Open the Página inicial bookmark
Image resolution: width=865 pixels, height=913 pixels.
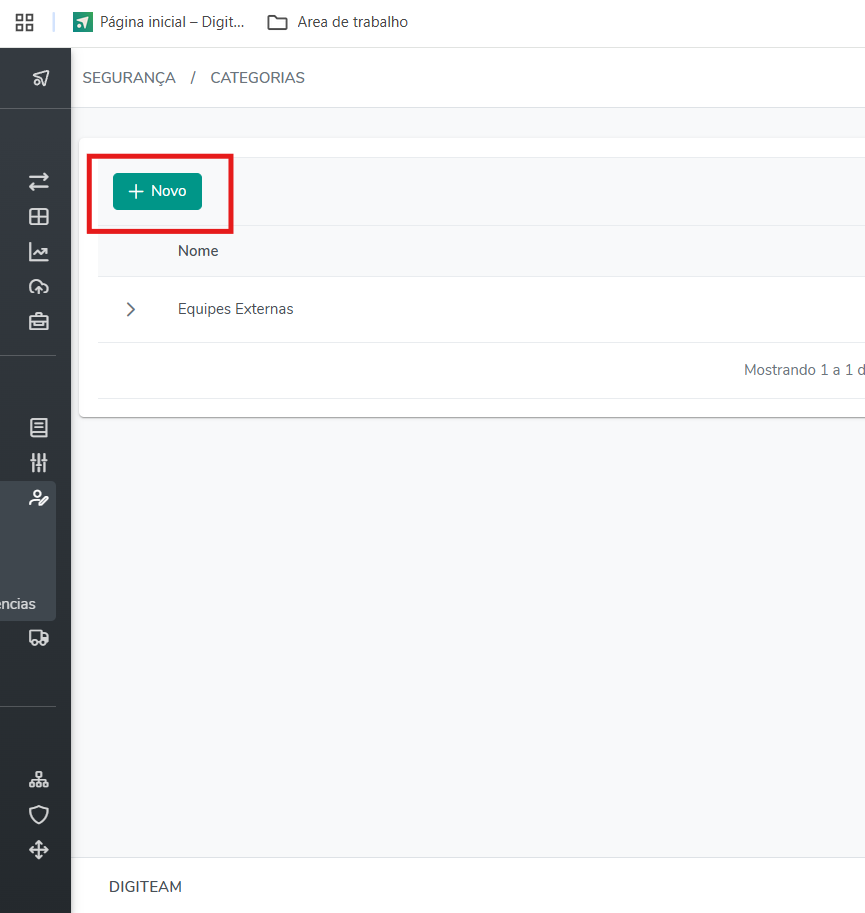[x=159, y=22]
